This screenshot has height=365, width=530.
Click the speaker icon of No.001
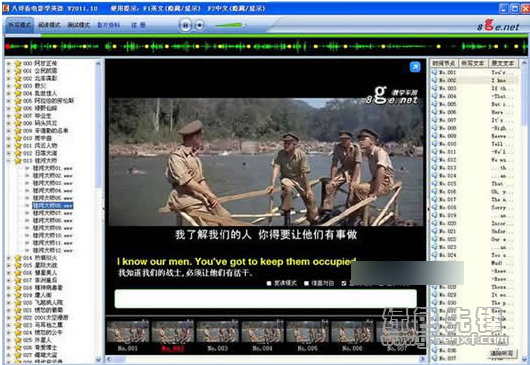[434, 72]
